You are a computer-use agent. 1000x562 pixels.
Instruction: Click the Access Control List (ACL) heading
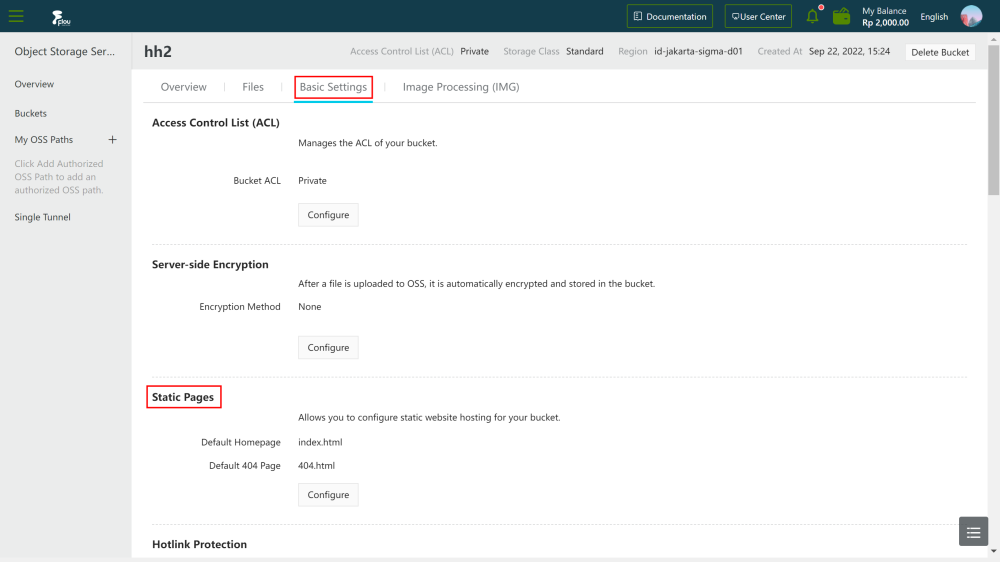click(x=216, y=122)
